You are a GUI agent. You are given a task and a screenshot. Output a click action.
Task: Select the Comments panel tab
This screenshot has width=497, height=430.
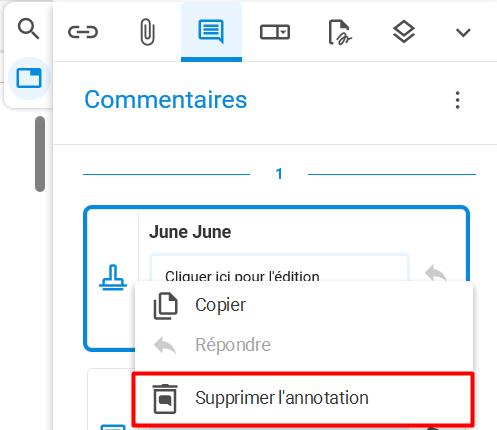(x=211, y=32)
